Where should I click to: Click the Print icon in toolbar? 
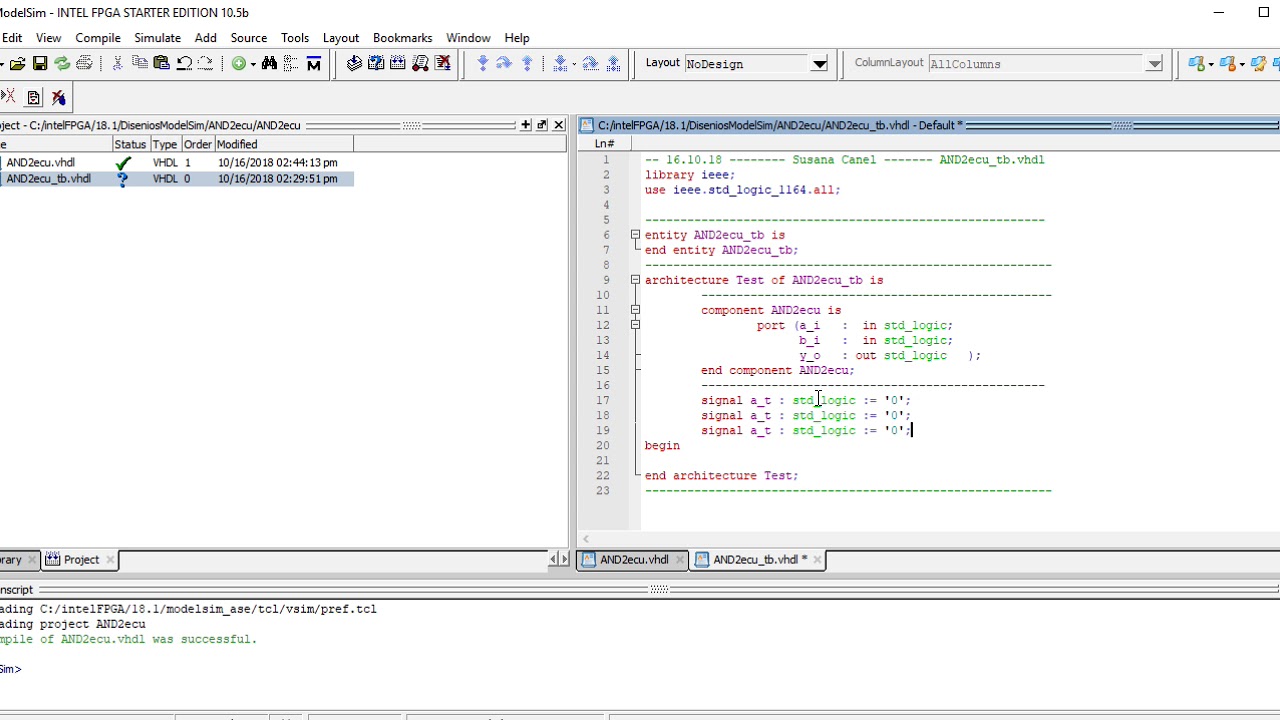click(x=84, y=64)
